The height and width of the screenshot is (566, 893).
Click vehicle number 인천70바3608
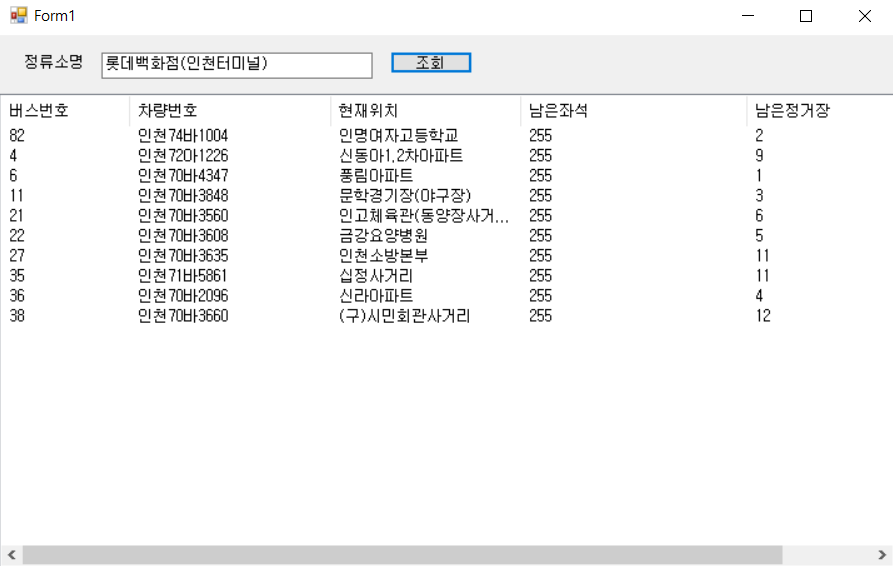point(183,235)
